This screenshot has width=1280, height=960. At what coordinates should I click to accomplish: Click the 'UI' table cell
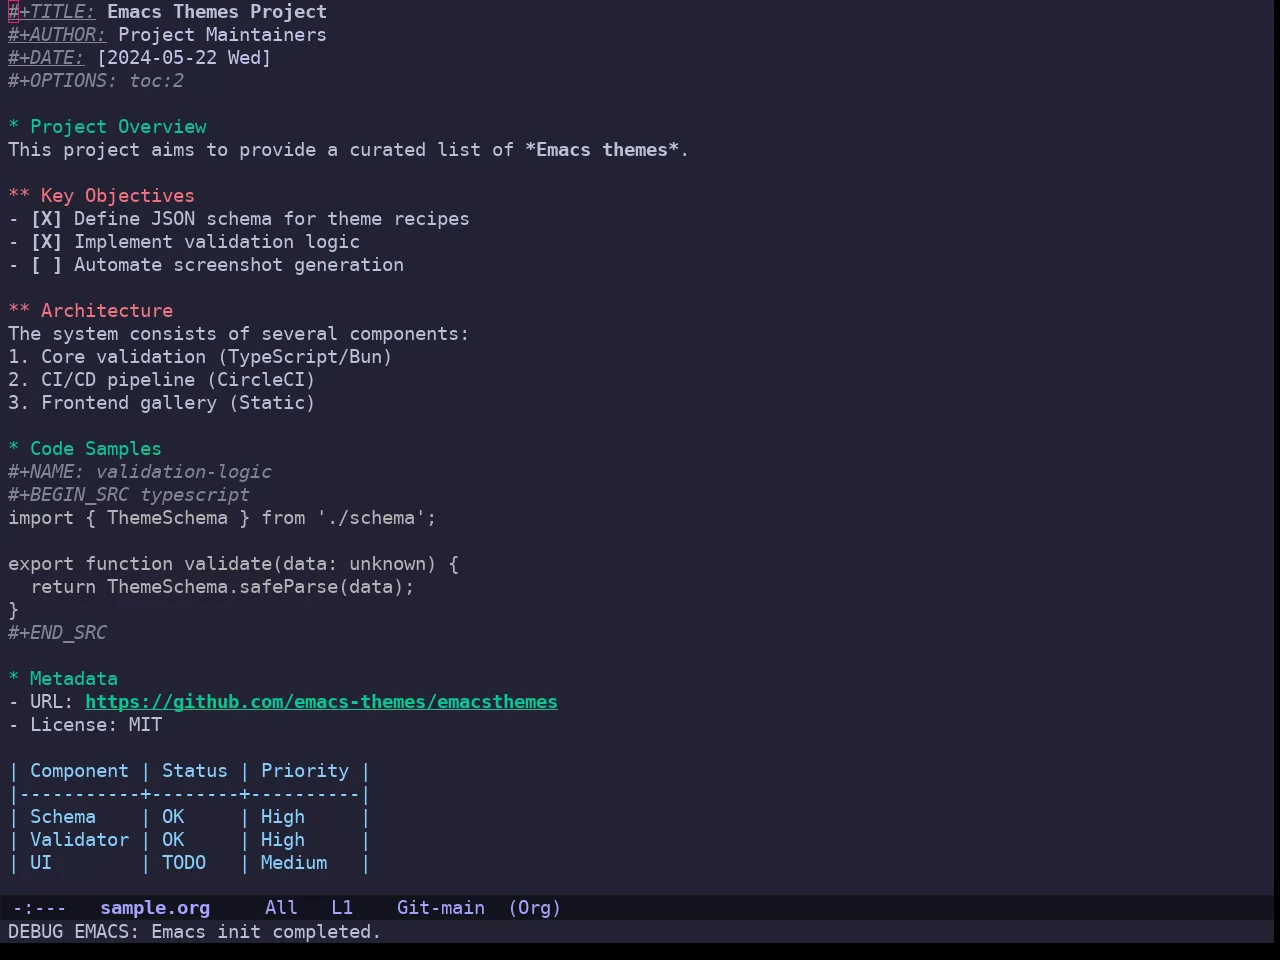pos(41,863)
